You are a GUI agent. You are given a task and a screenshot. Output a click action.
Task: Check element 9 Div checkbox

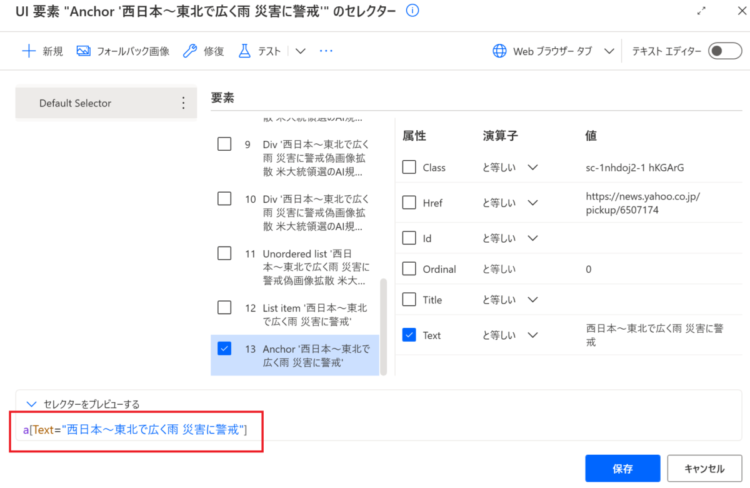(224, 144)
